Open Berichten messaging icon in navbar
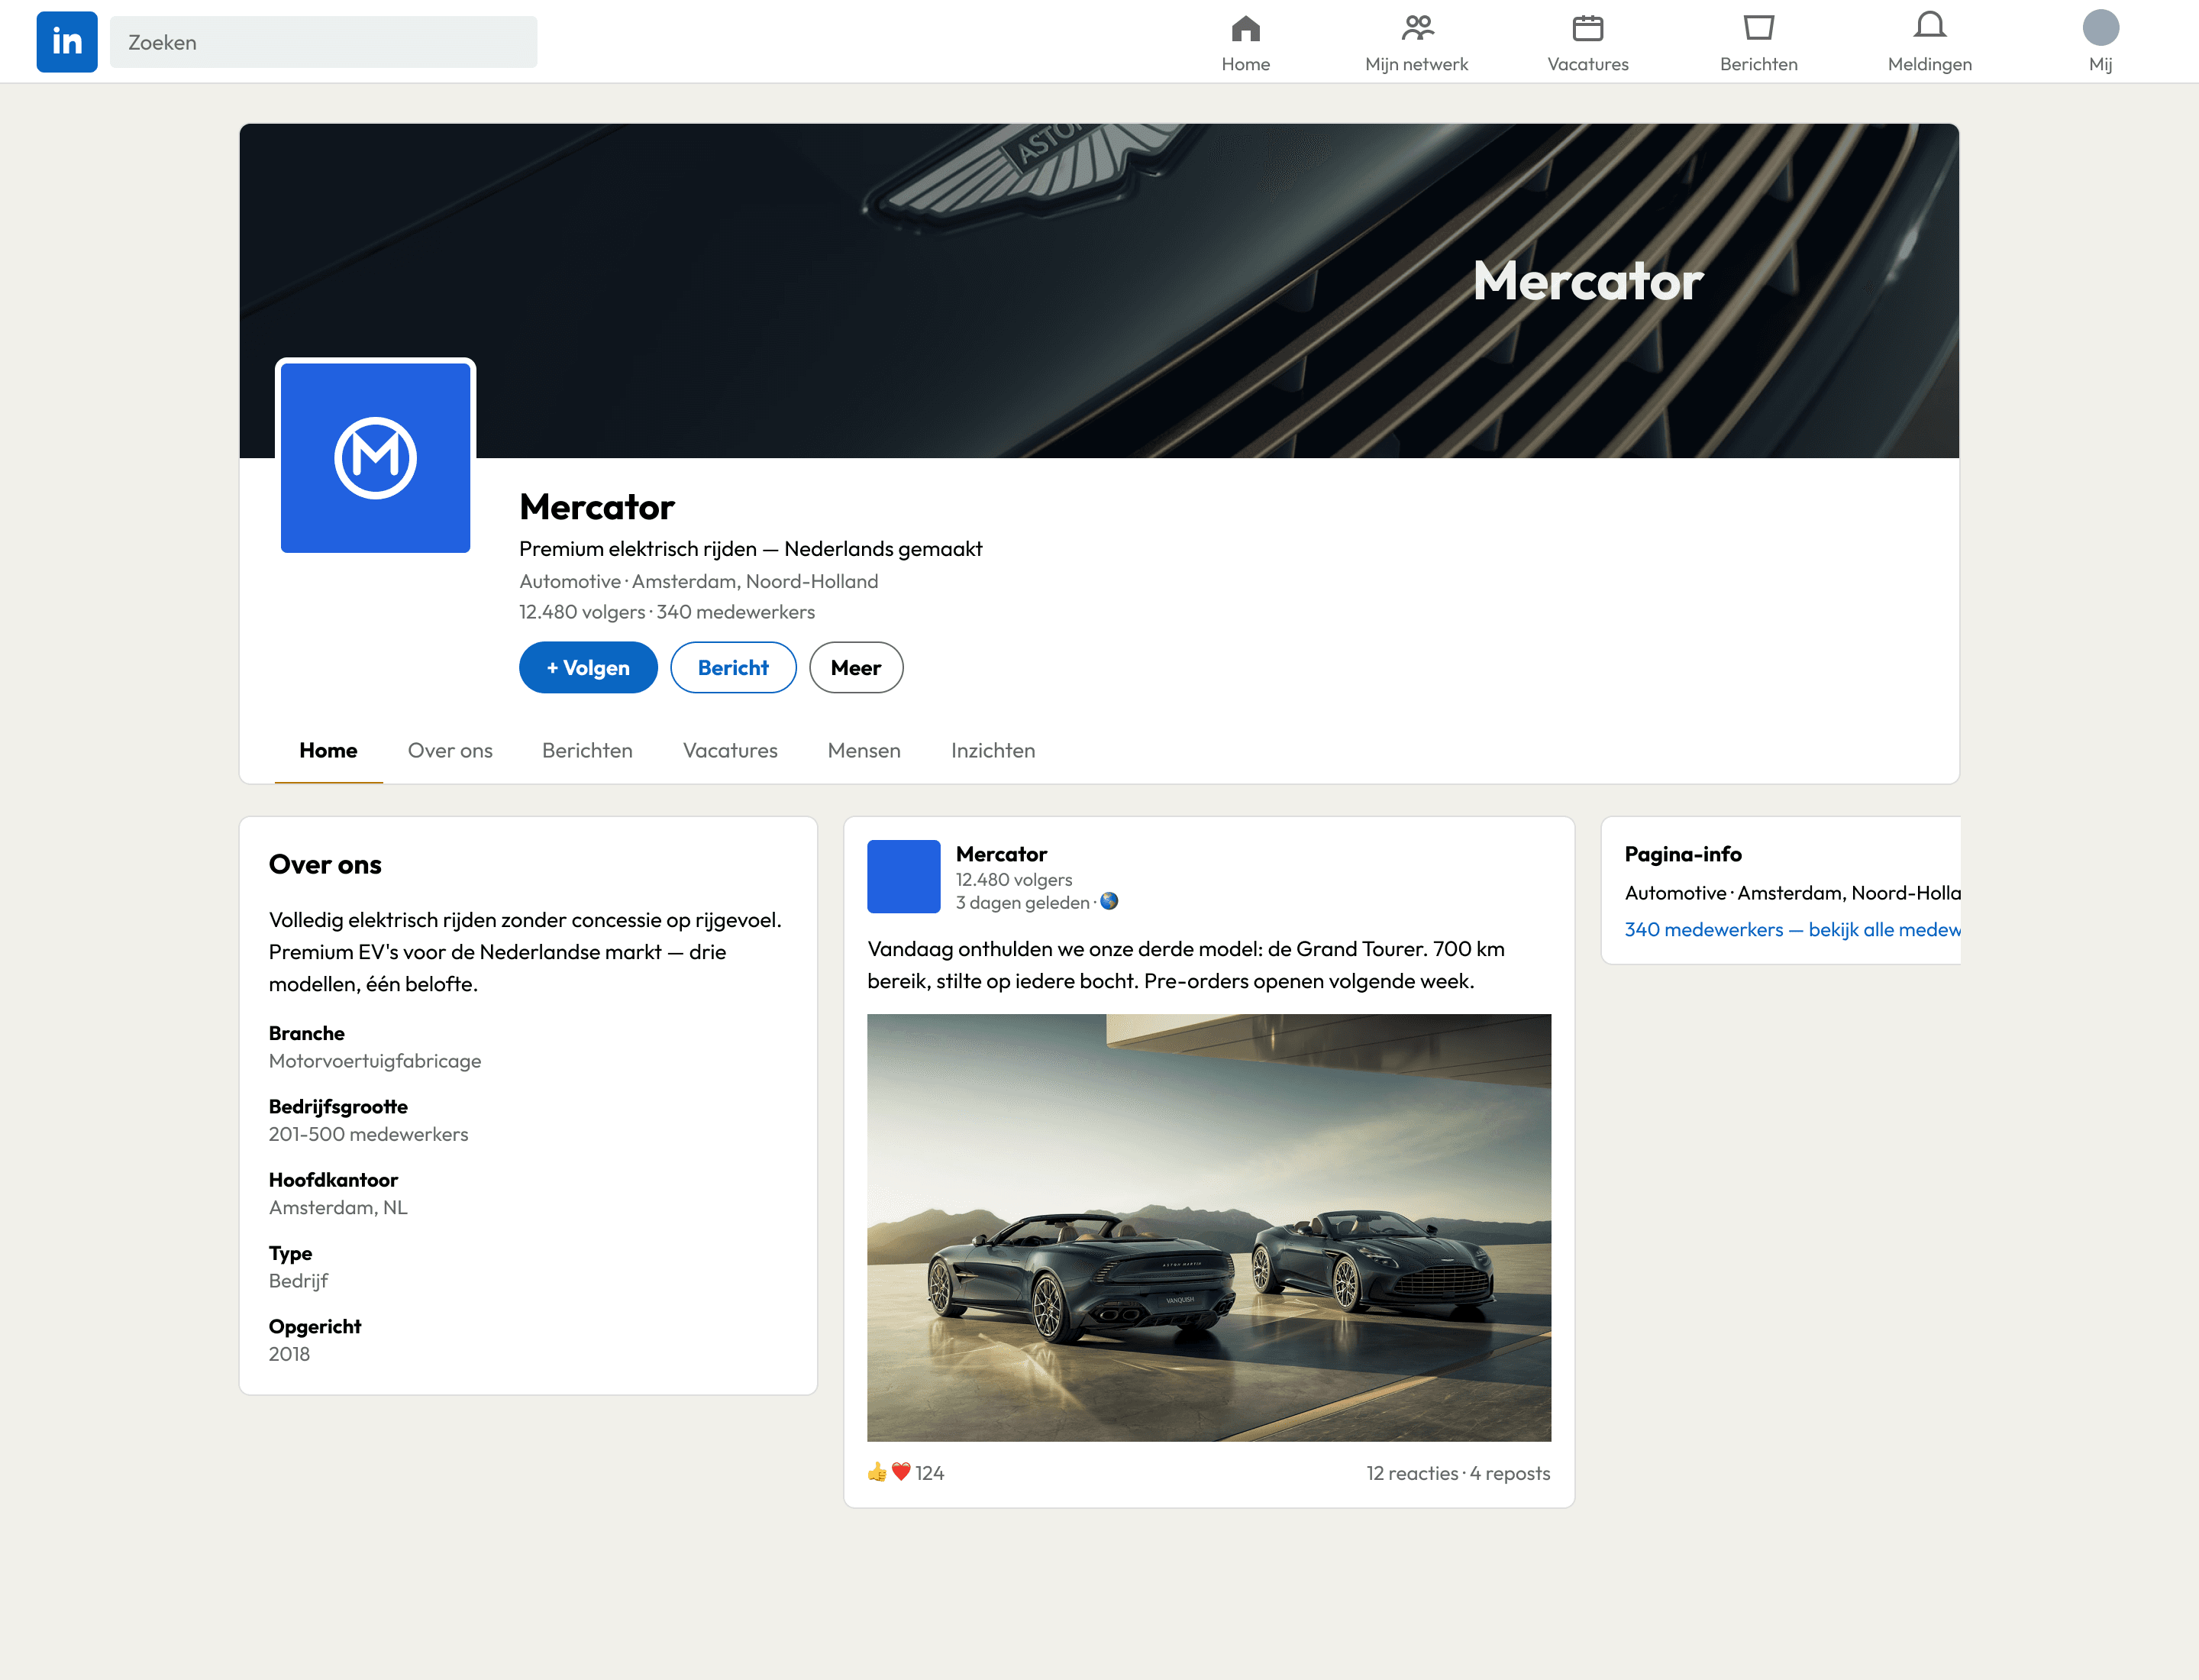This screenshot has height=1680, width=2199. (1759, 28)
